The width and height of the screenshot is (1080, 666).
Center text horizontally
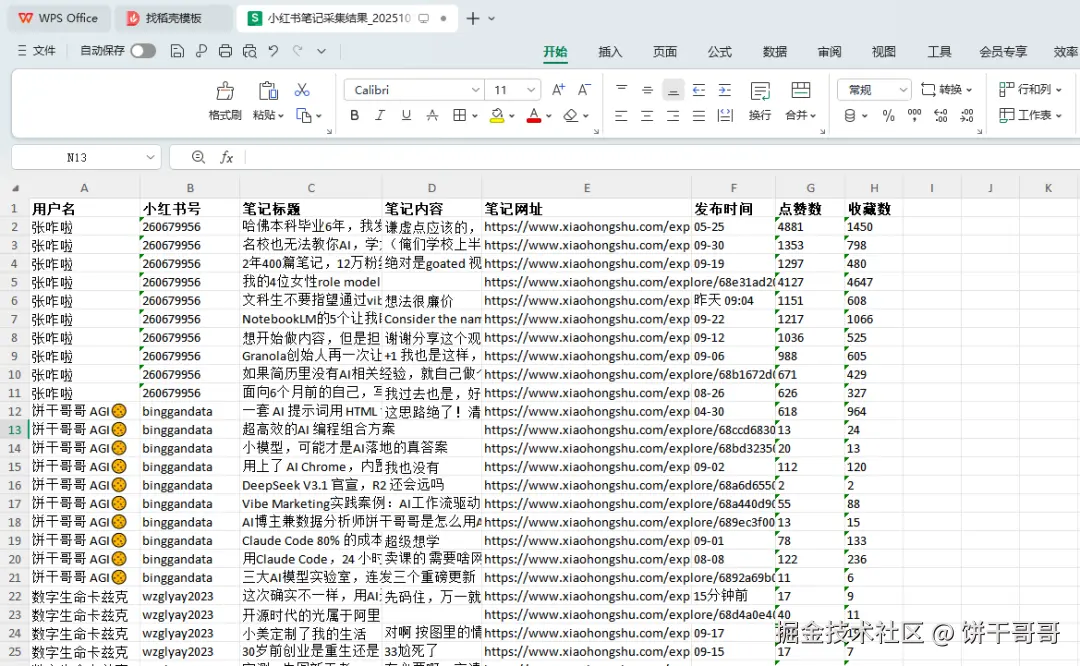click(647, 116)
